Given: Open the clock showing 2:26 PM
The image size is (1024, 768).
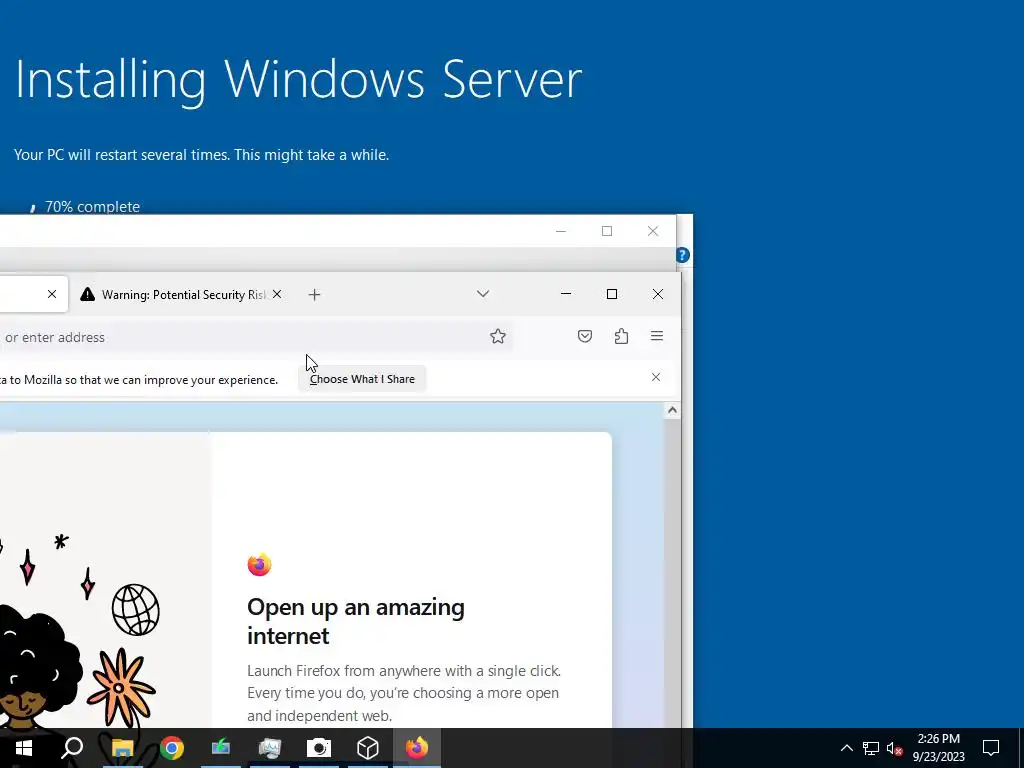Looking at the screenshot, I should [x=938, y=748].
